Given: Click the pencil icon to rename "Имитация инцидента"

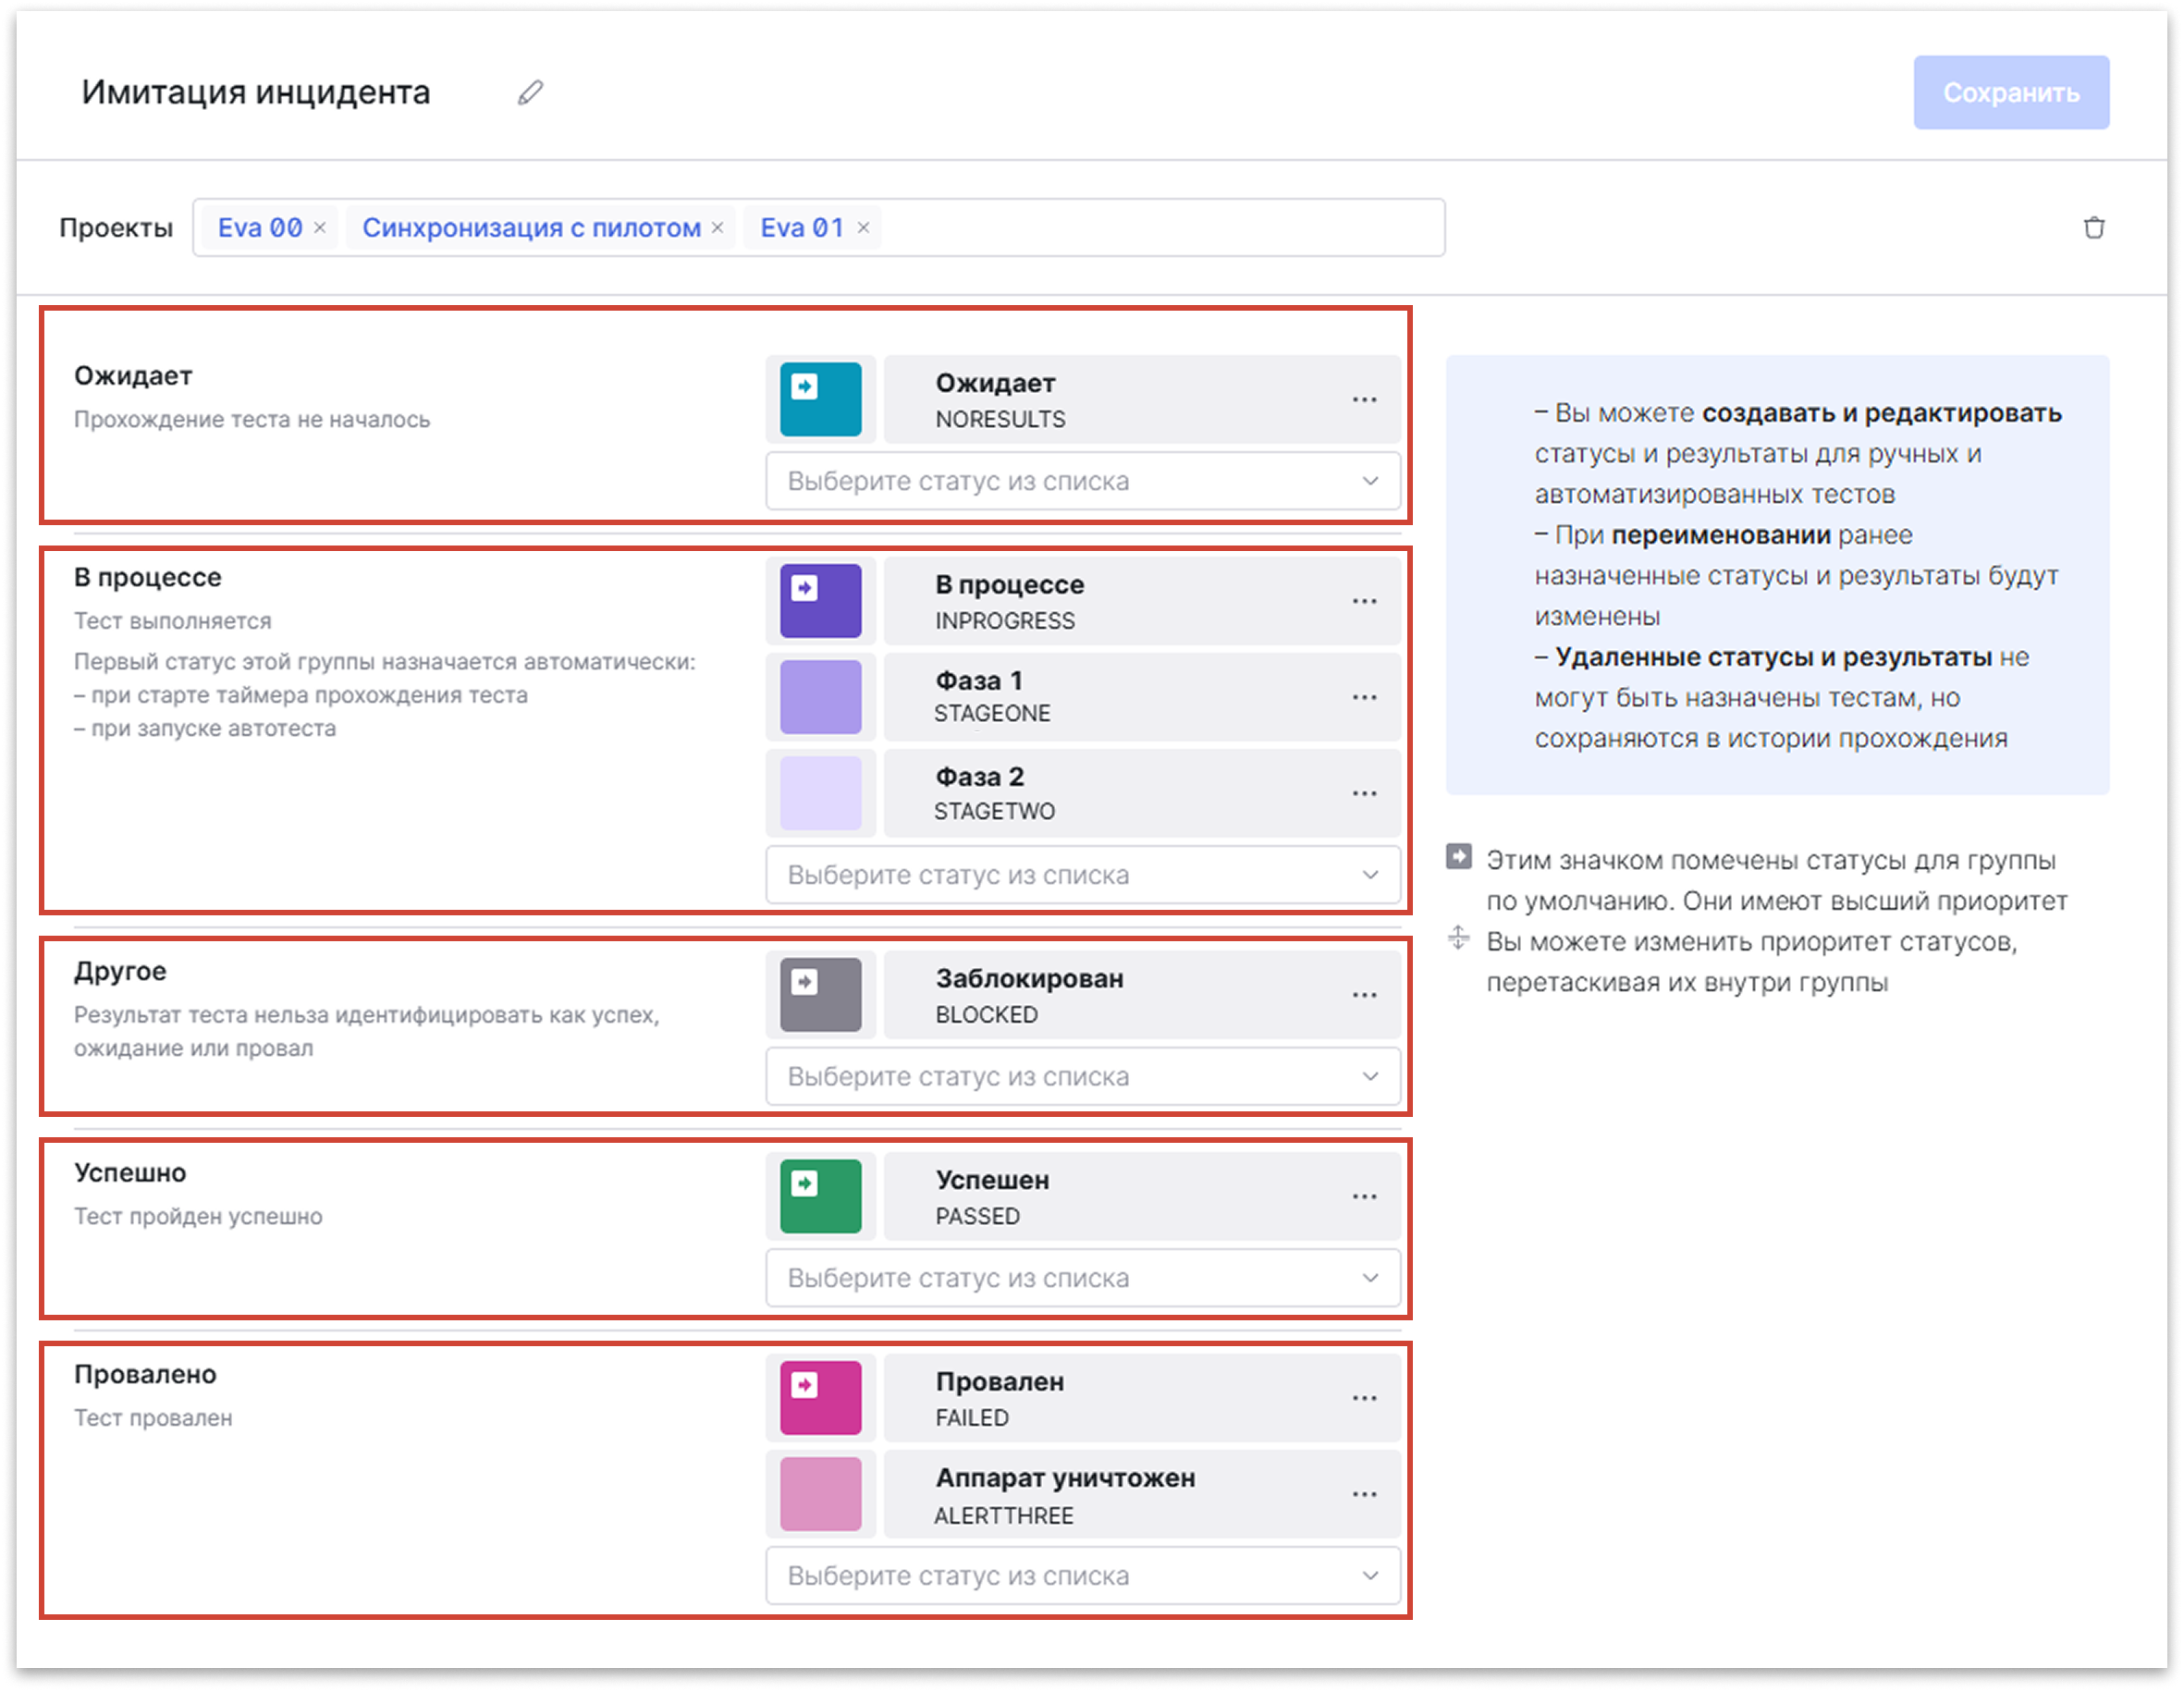Looking at the screenshot, I should point(530,94).
